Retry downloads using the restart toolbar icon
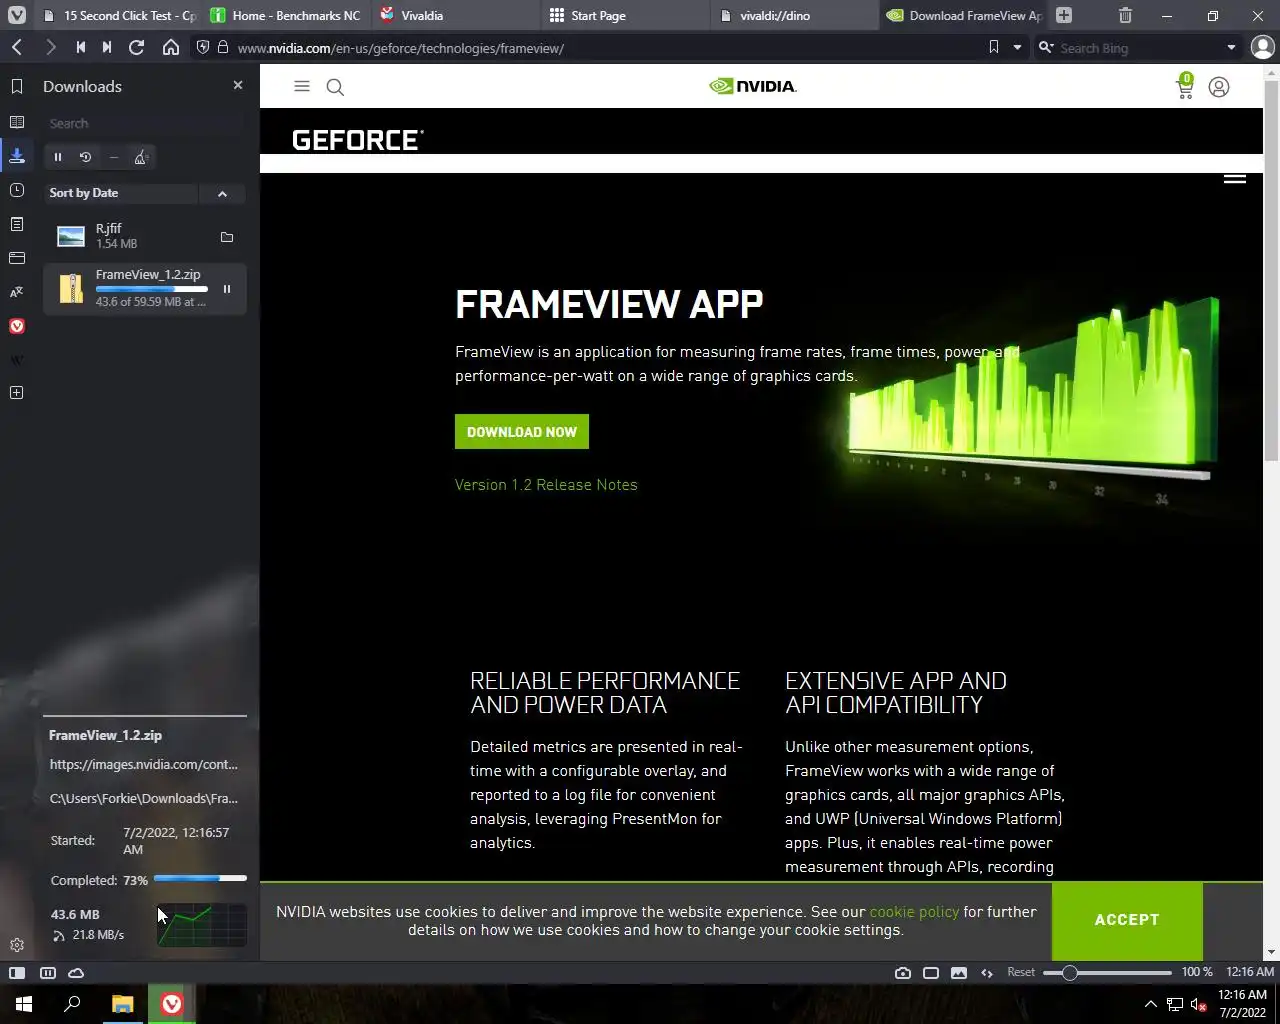The image size is (1280, 1024). 86,157
